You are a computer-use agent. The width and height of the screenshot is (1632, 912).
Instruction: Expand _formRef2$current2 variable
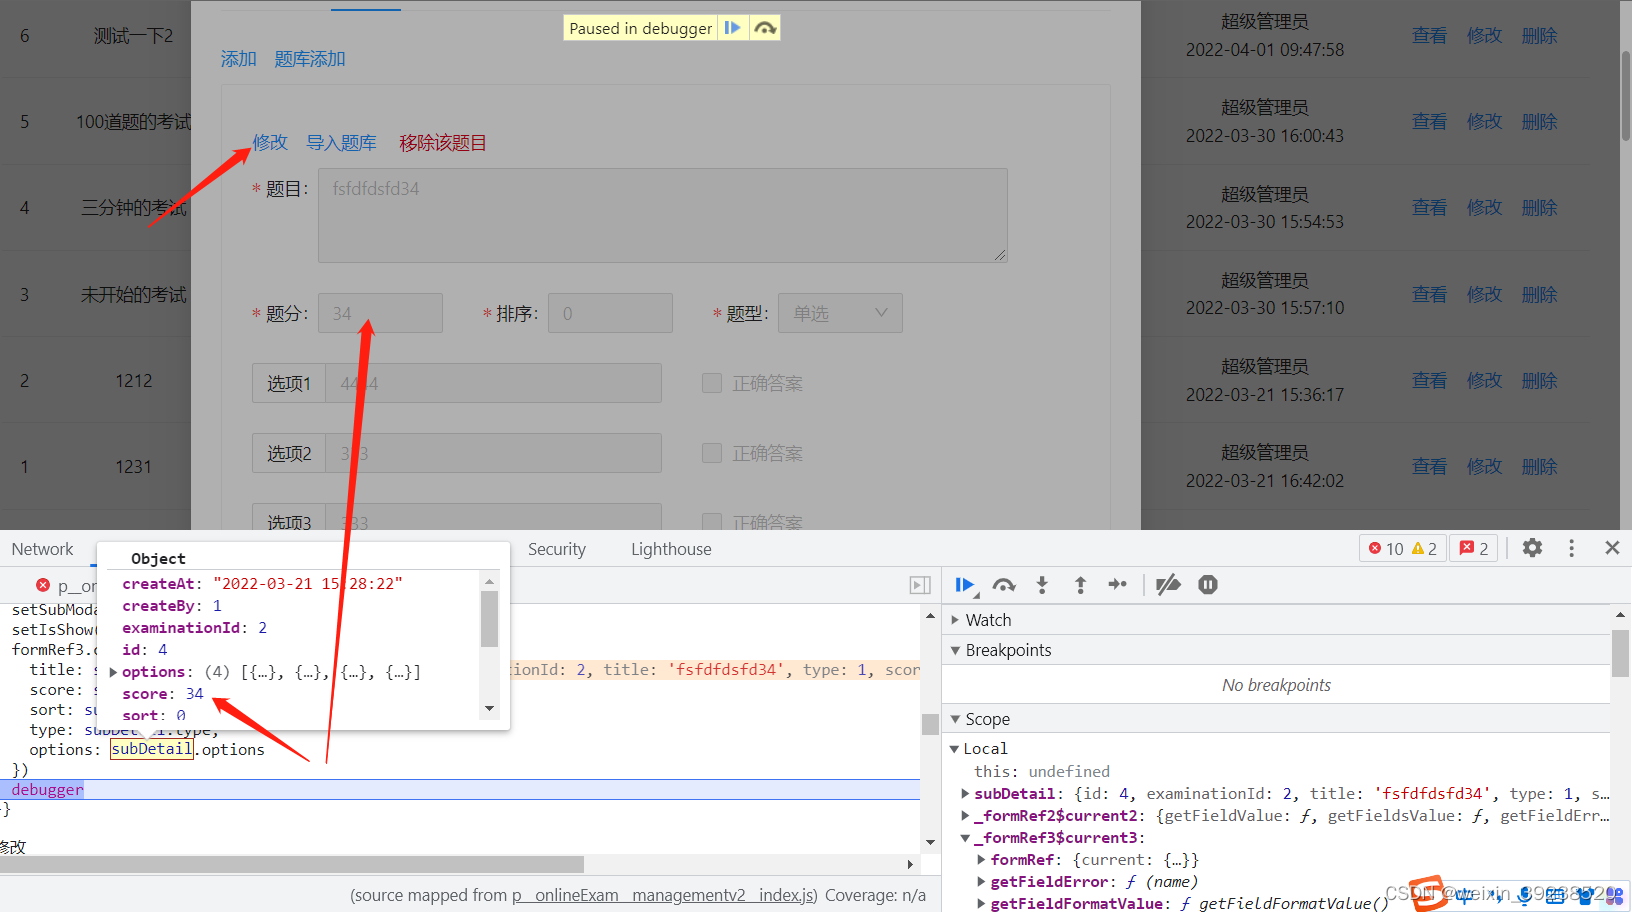click(x=965, y=816)
